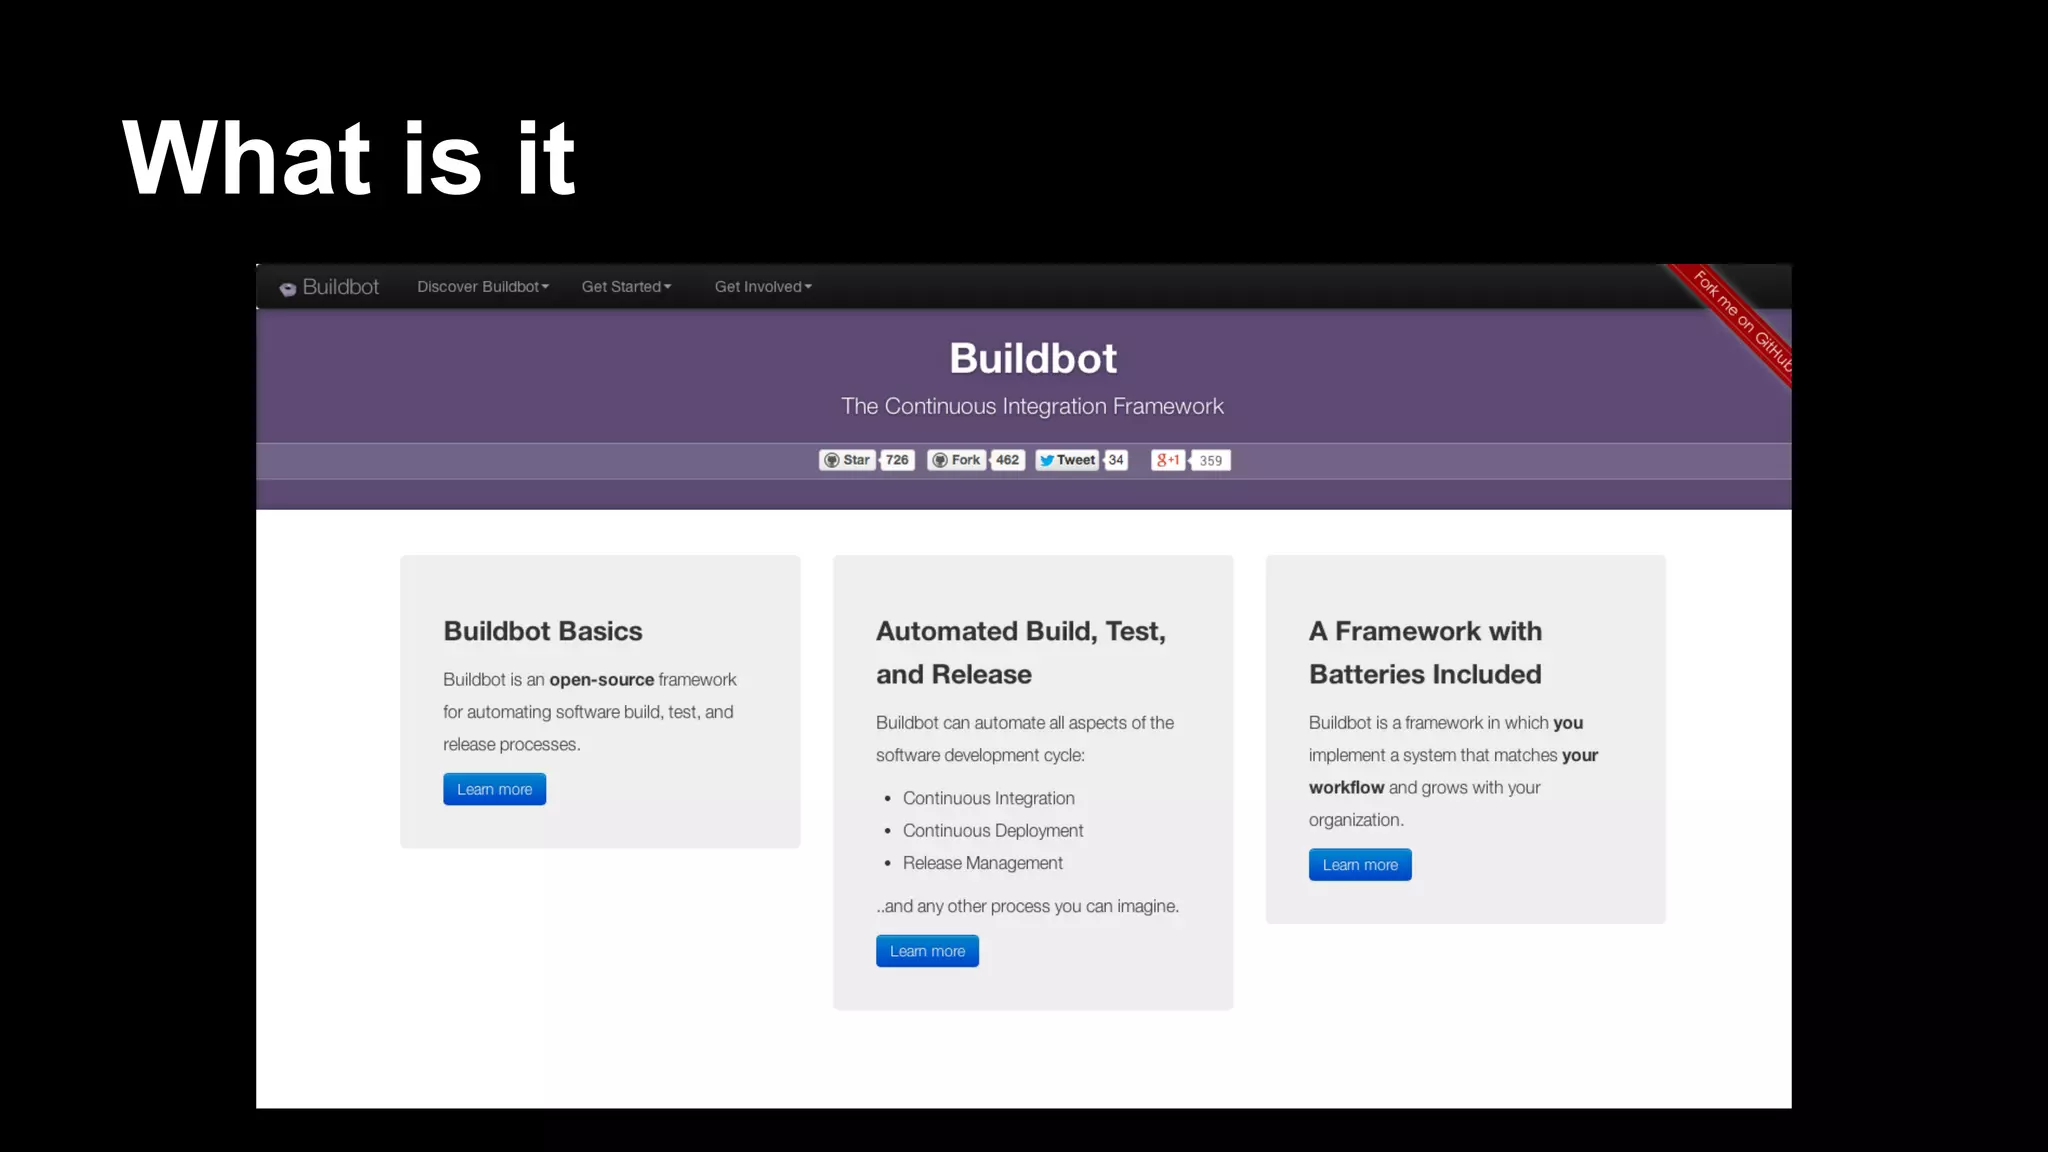Expand the Get Started dropdown menu
The width and height of the screenshot is (2048, 1152).
pos(626,287)
